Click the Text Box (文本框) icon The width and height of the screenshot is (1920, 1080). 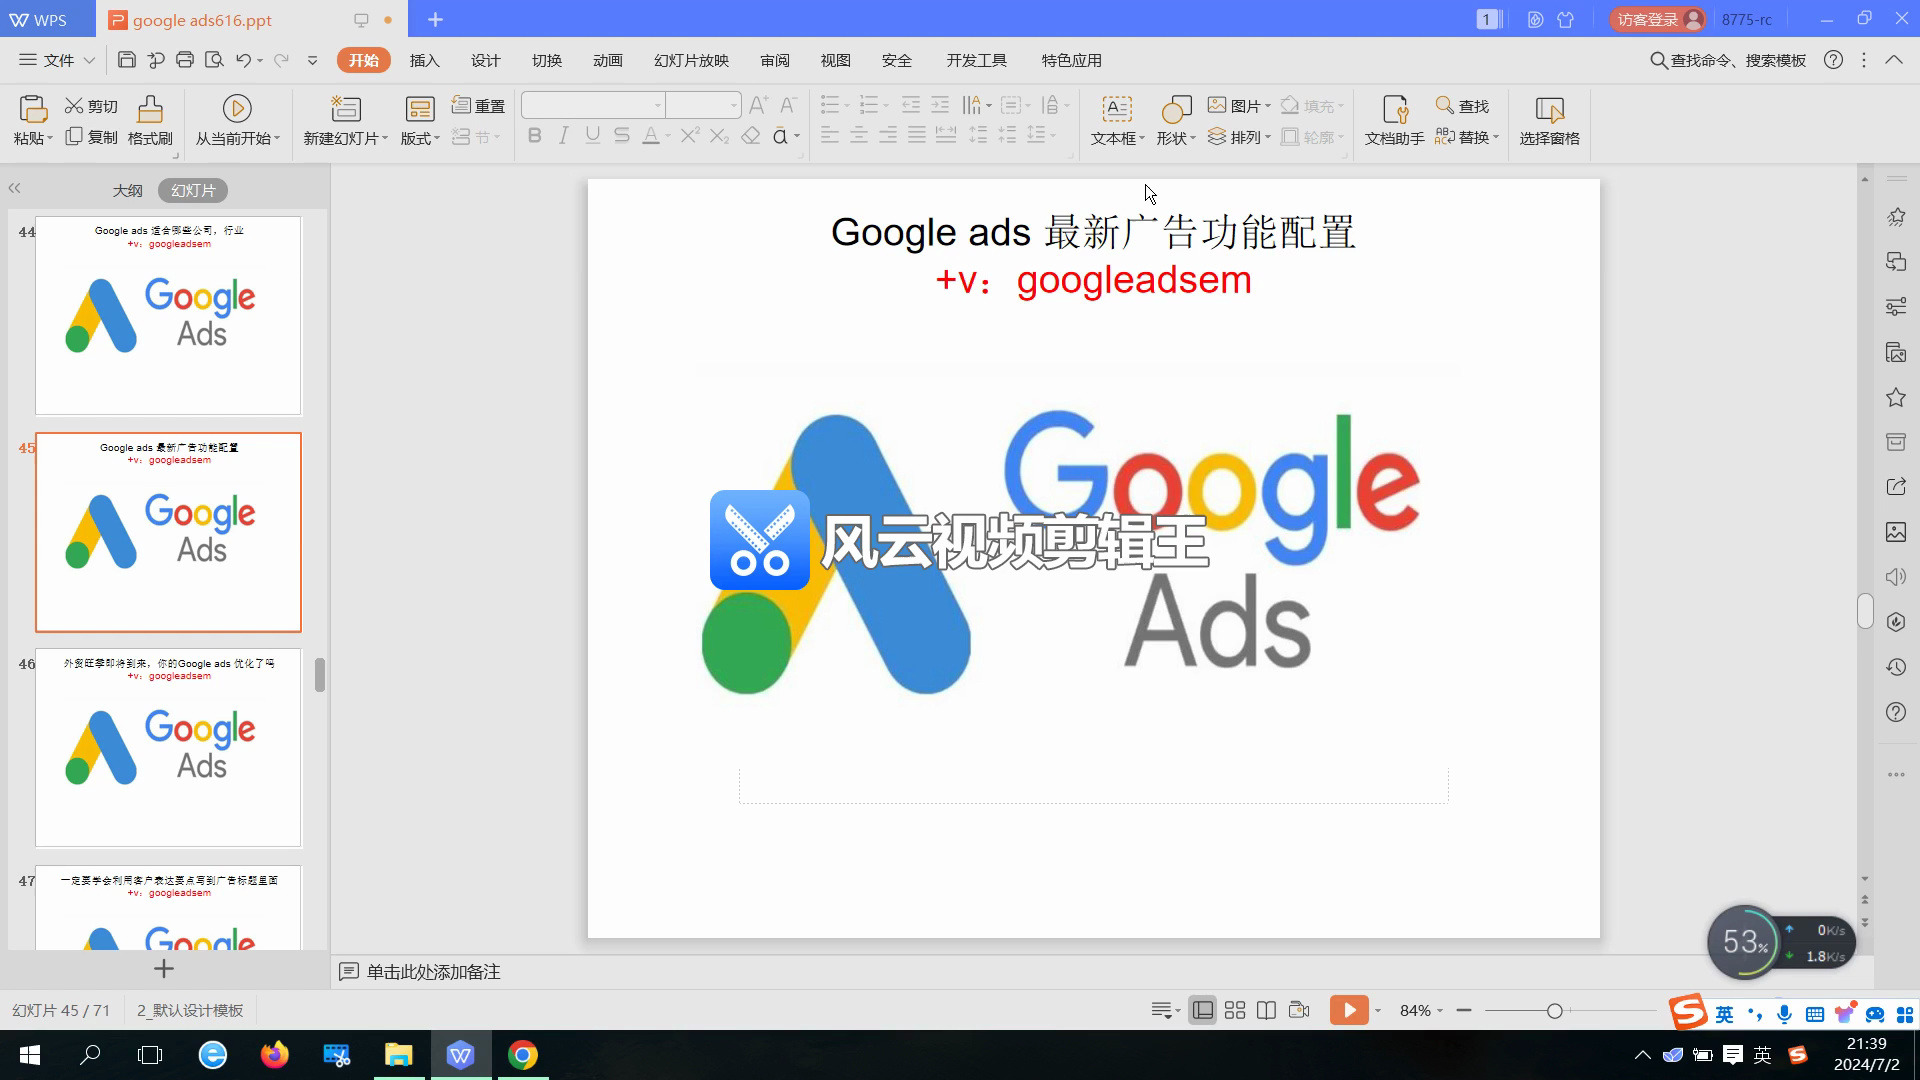1117,108
